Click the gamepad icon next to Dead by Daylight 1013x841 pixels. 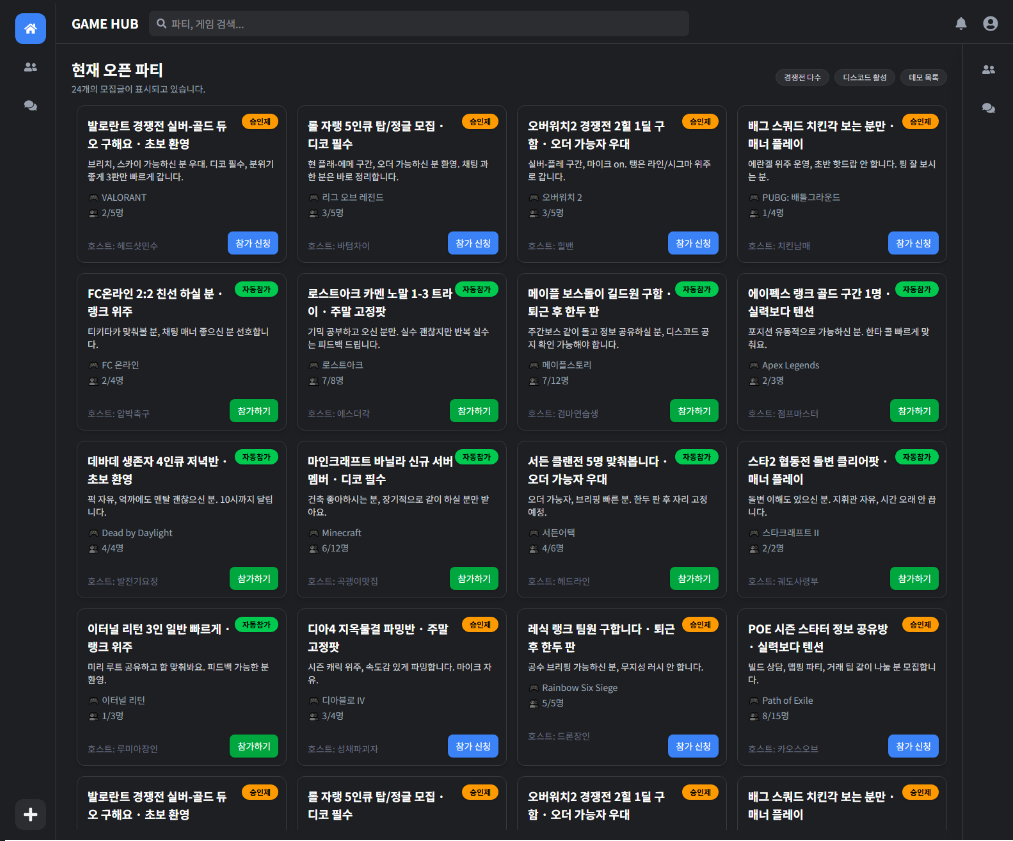tap(94, 534)
